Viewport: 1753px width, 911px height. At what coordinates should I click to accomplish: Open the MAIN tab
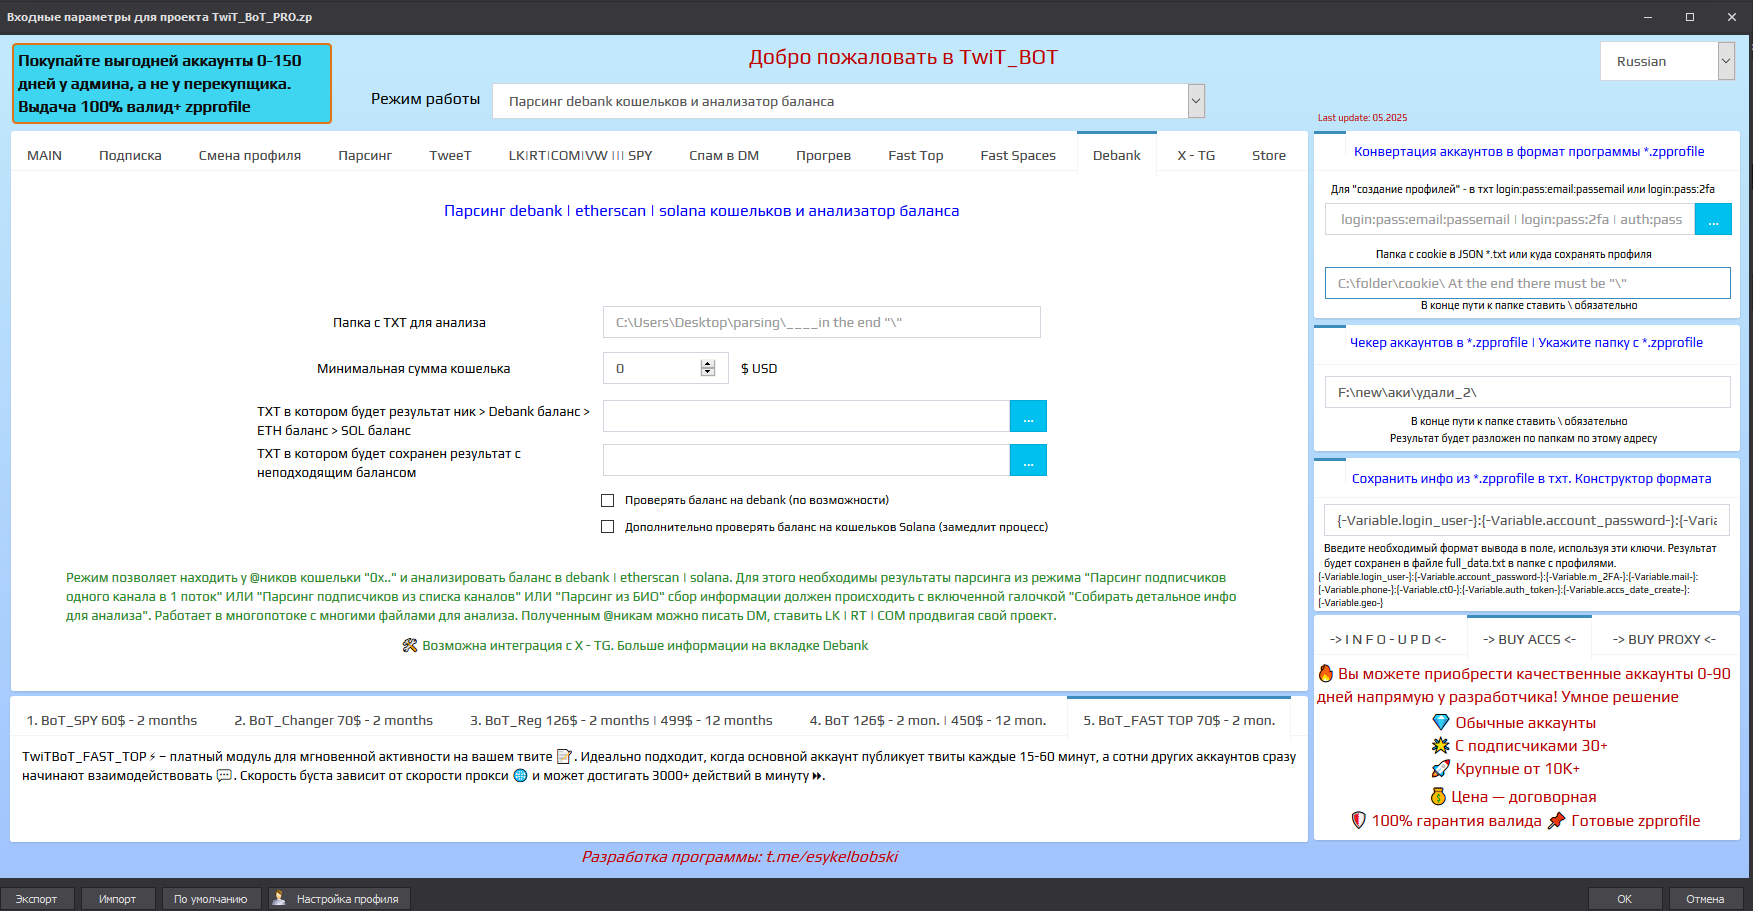(44, 155)
